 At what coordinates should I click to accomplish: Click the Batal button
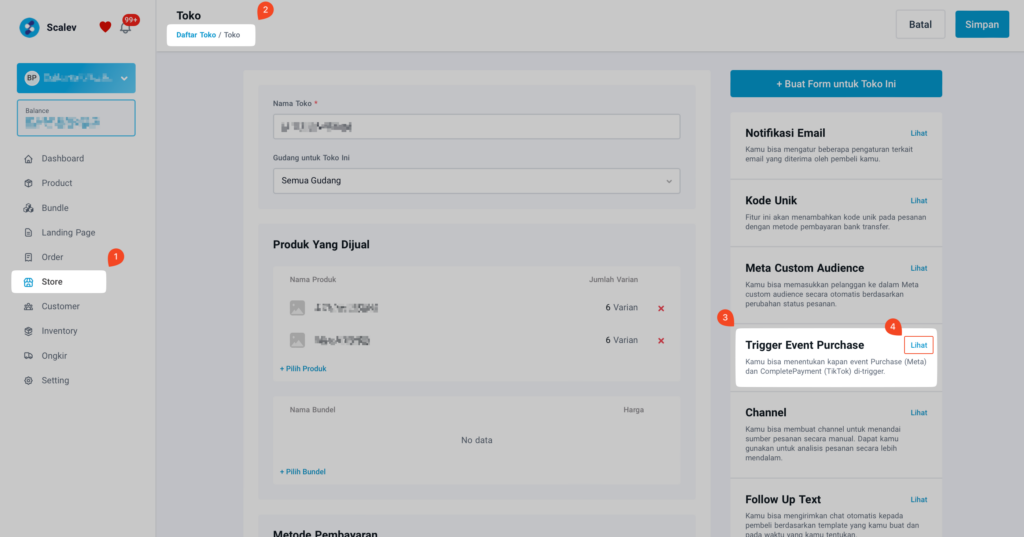[x=920, y=24]
